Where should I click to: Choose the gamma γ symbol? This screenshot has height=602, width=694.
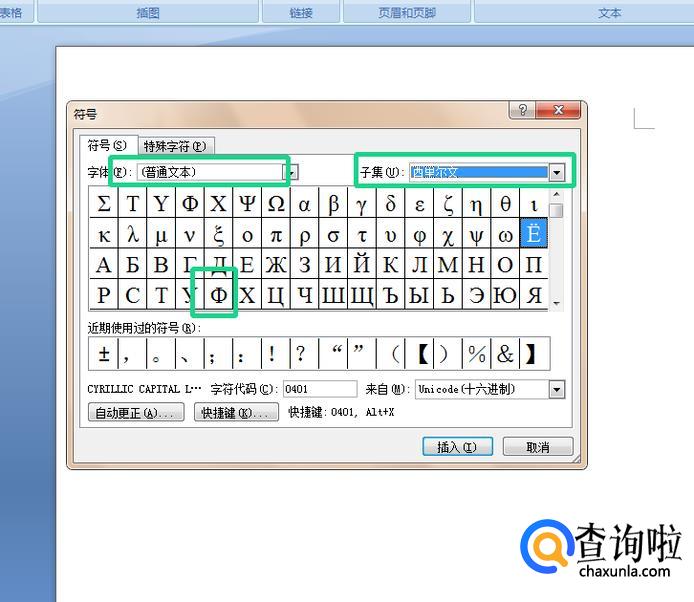362,203
